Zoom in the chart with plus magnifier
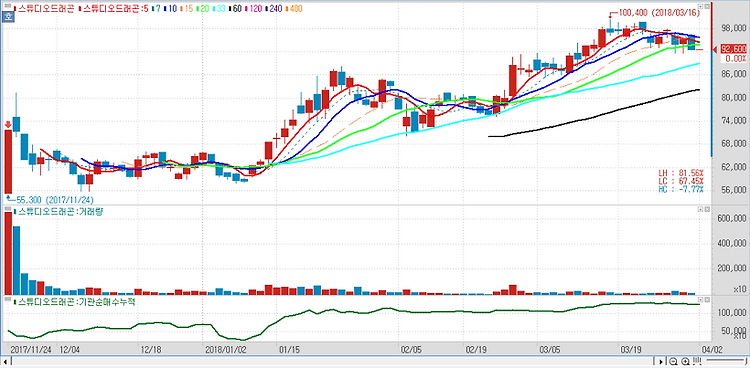This screenshot has height=368, width=750. (685, 362)
